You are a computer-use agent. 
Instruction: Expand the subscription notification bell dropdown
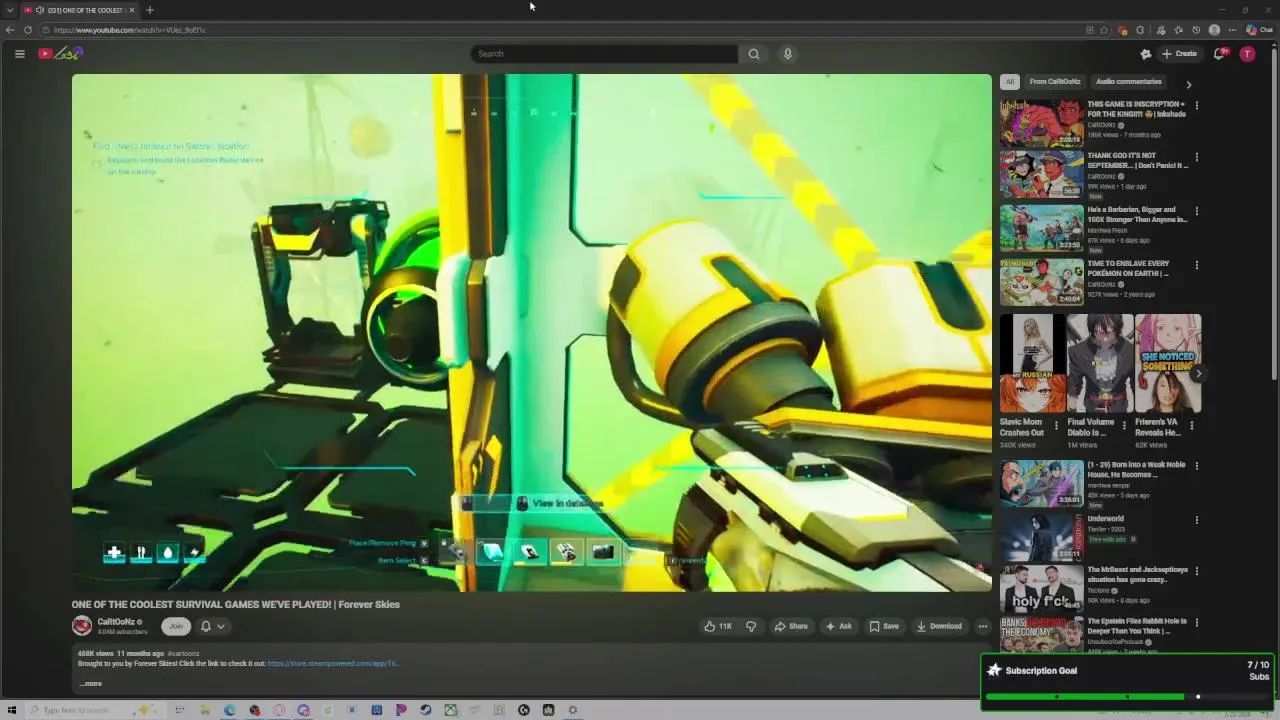(212, 626)
